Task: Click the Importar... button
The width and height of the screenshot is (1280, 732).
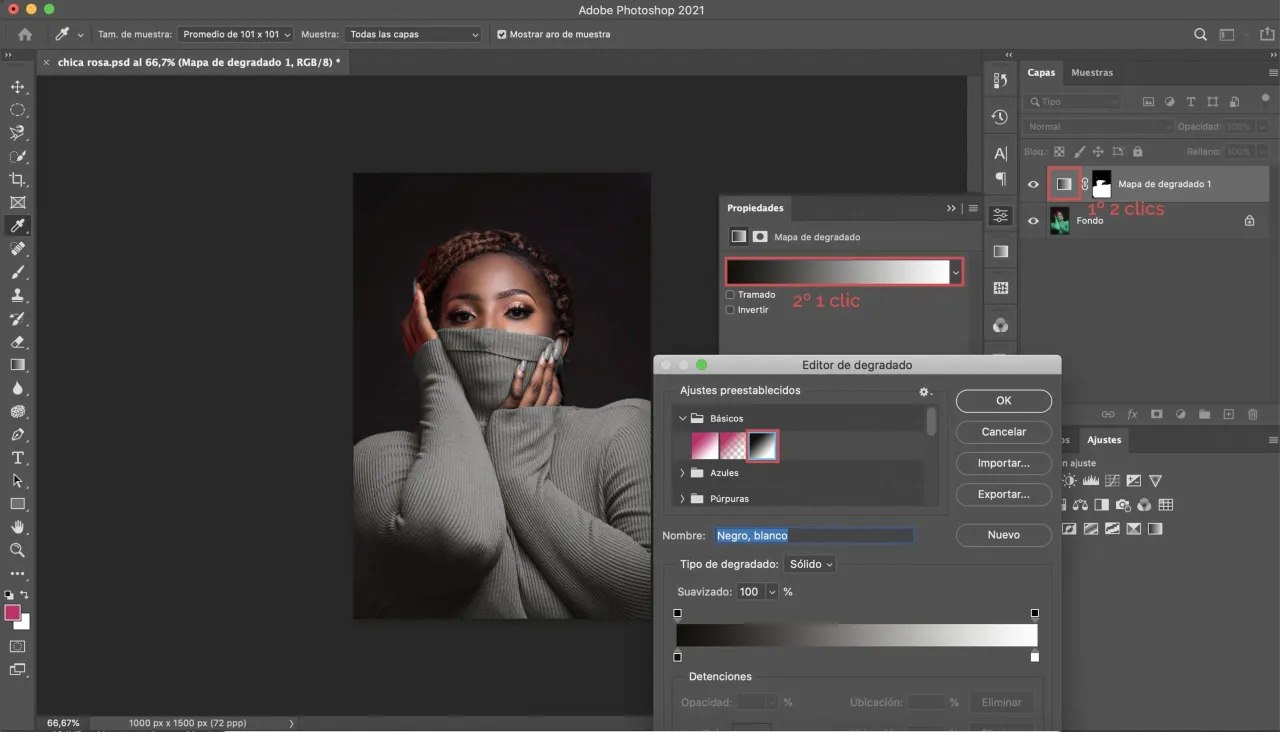Action: click(x=1003, y=463)
